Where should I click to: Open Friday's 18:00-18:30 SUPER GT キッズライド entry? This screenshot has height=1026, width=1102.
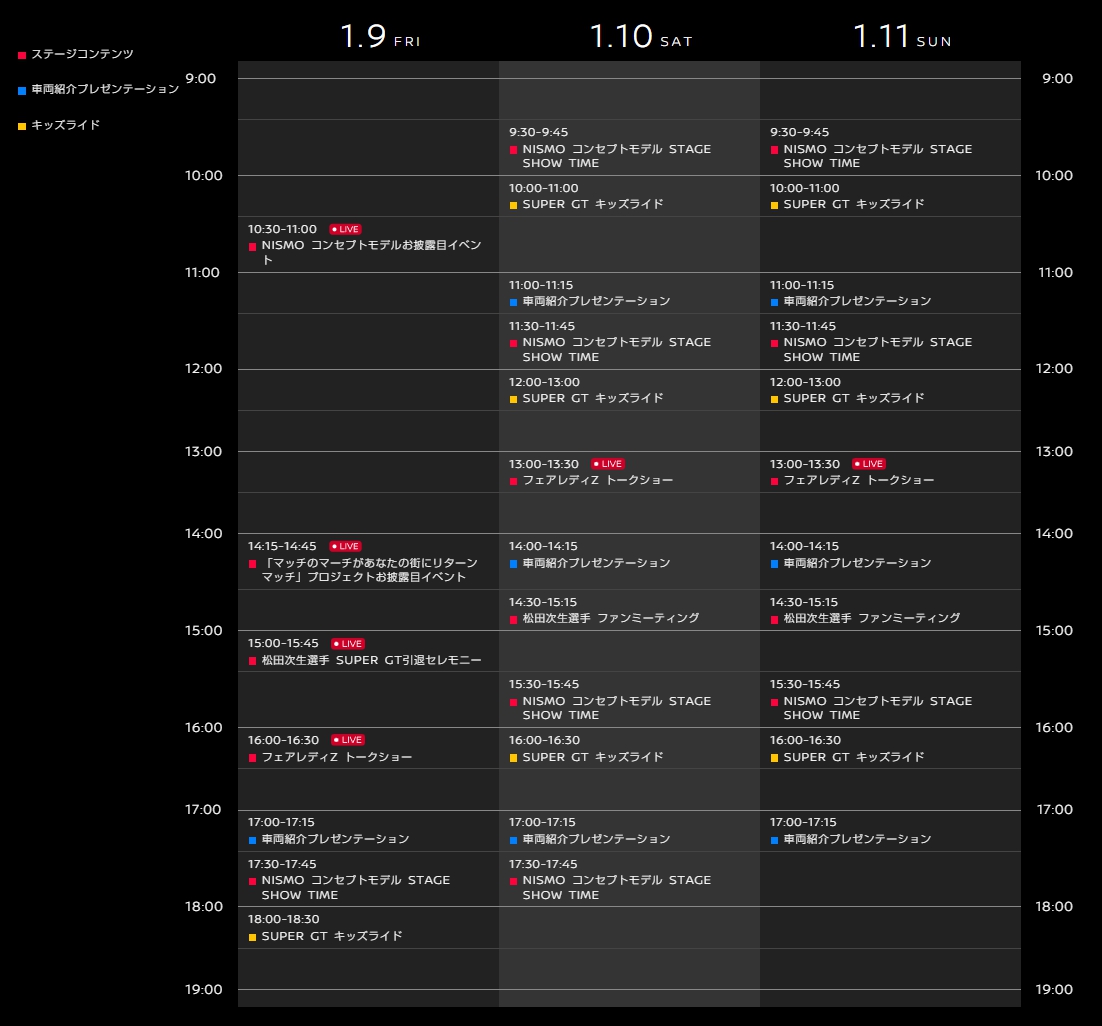331,937
